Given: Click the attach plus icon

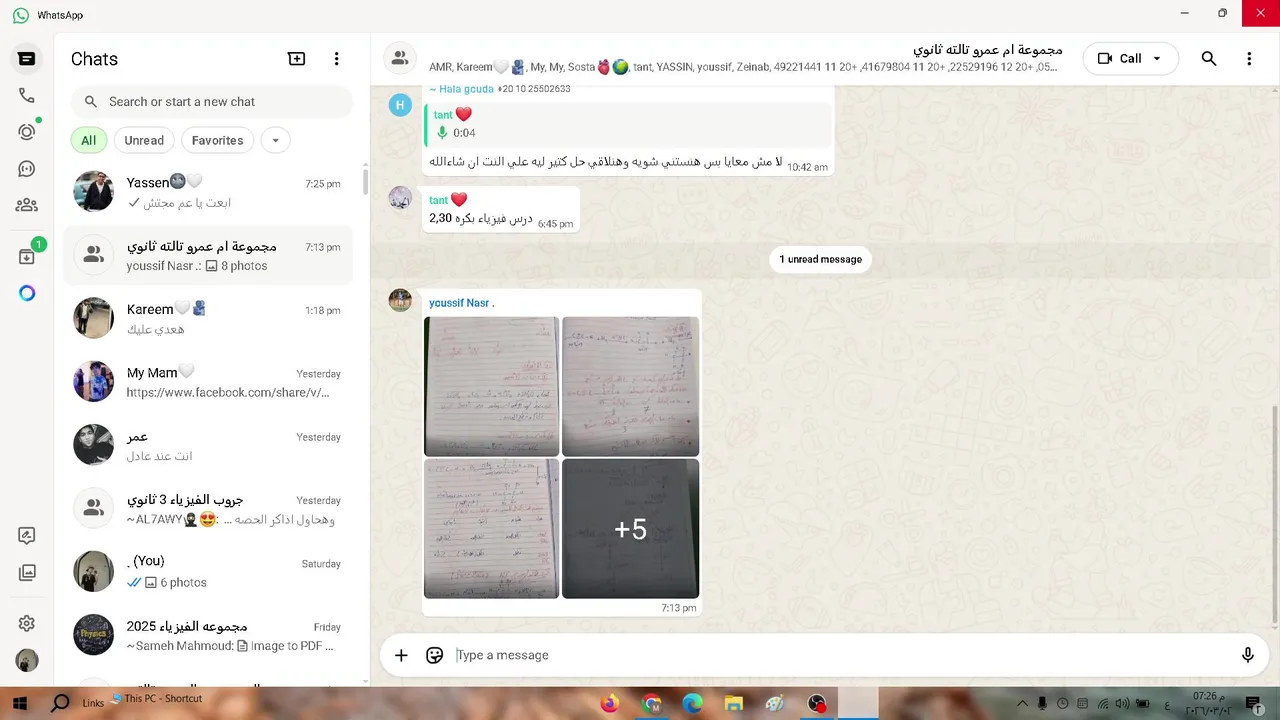Looking at the screenshot, I should click(x=401, y=655).
